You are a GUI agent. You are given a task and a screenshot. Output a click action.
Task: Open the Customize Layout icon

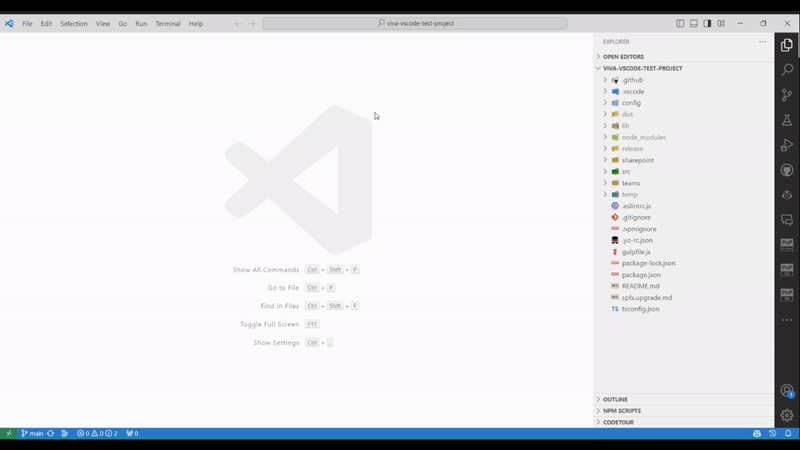click(x=721, y=23)
